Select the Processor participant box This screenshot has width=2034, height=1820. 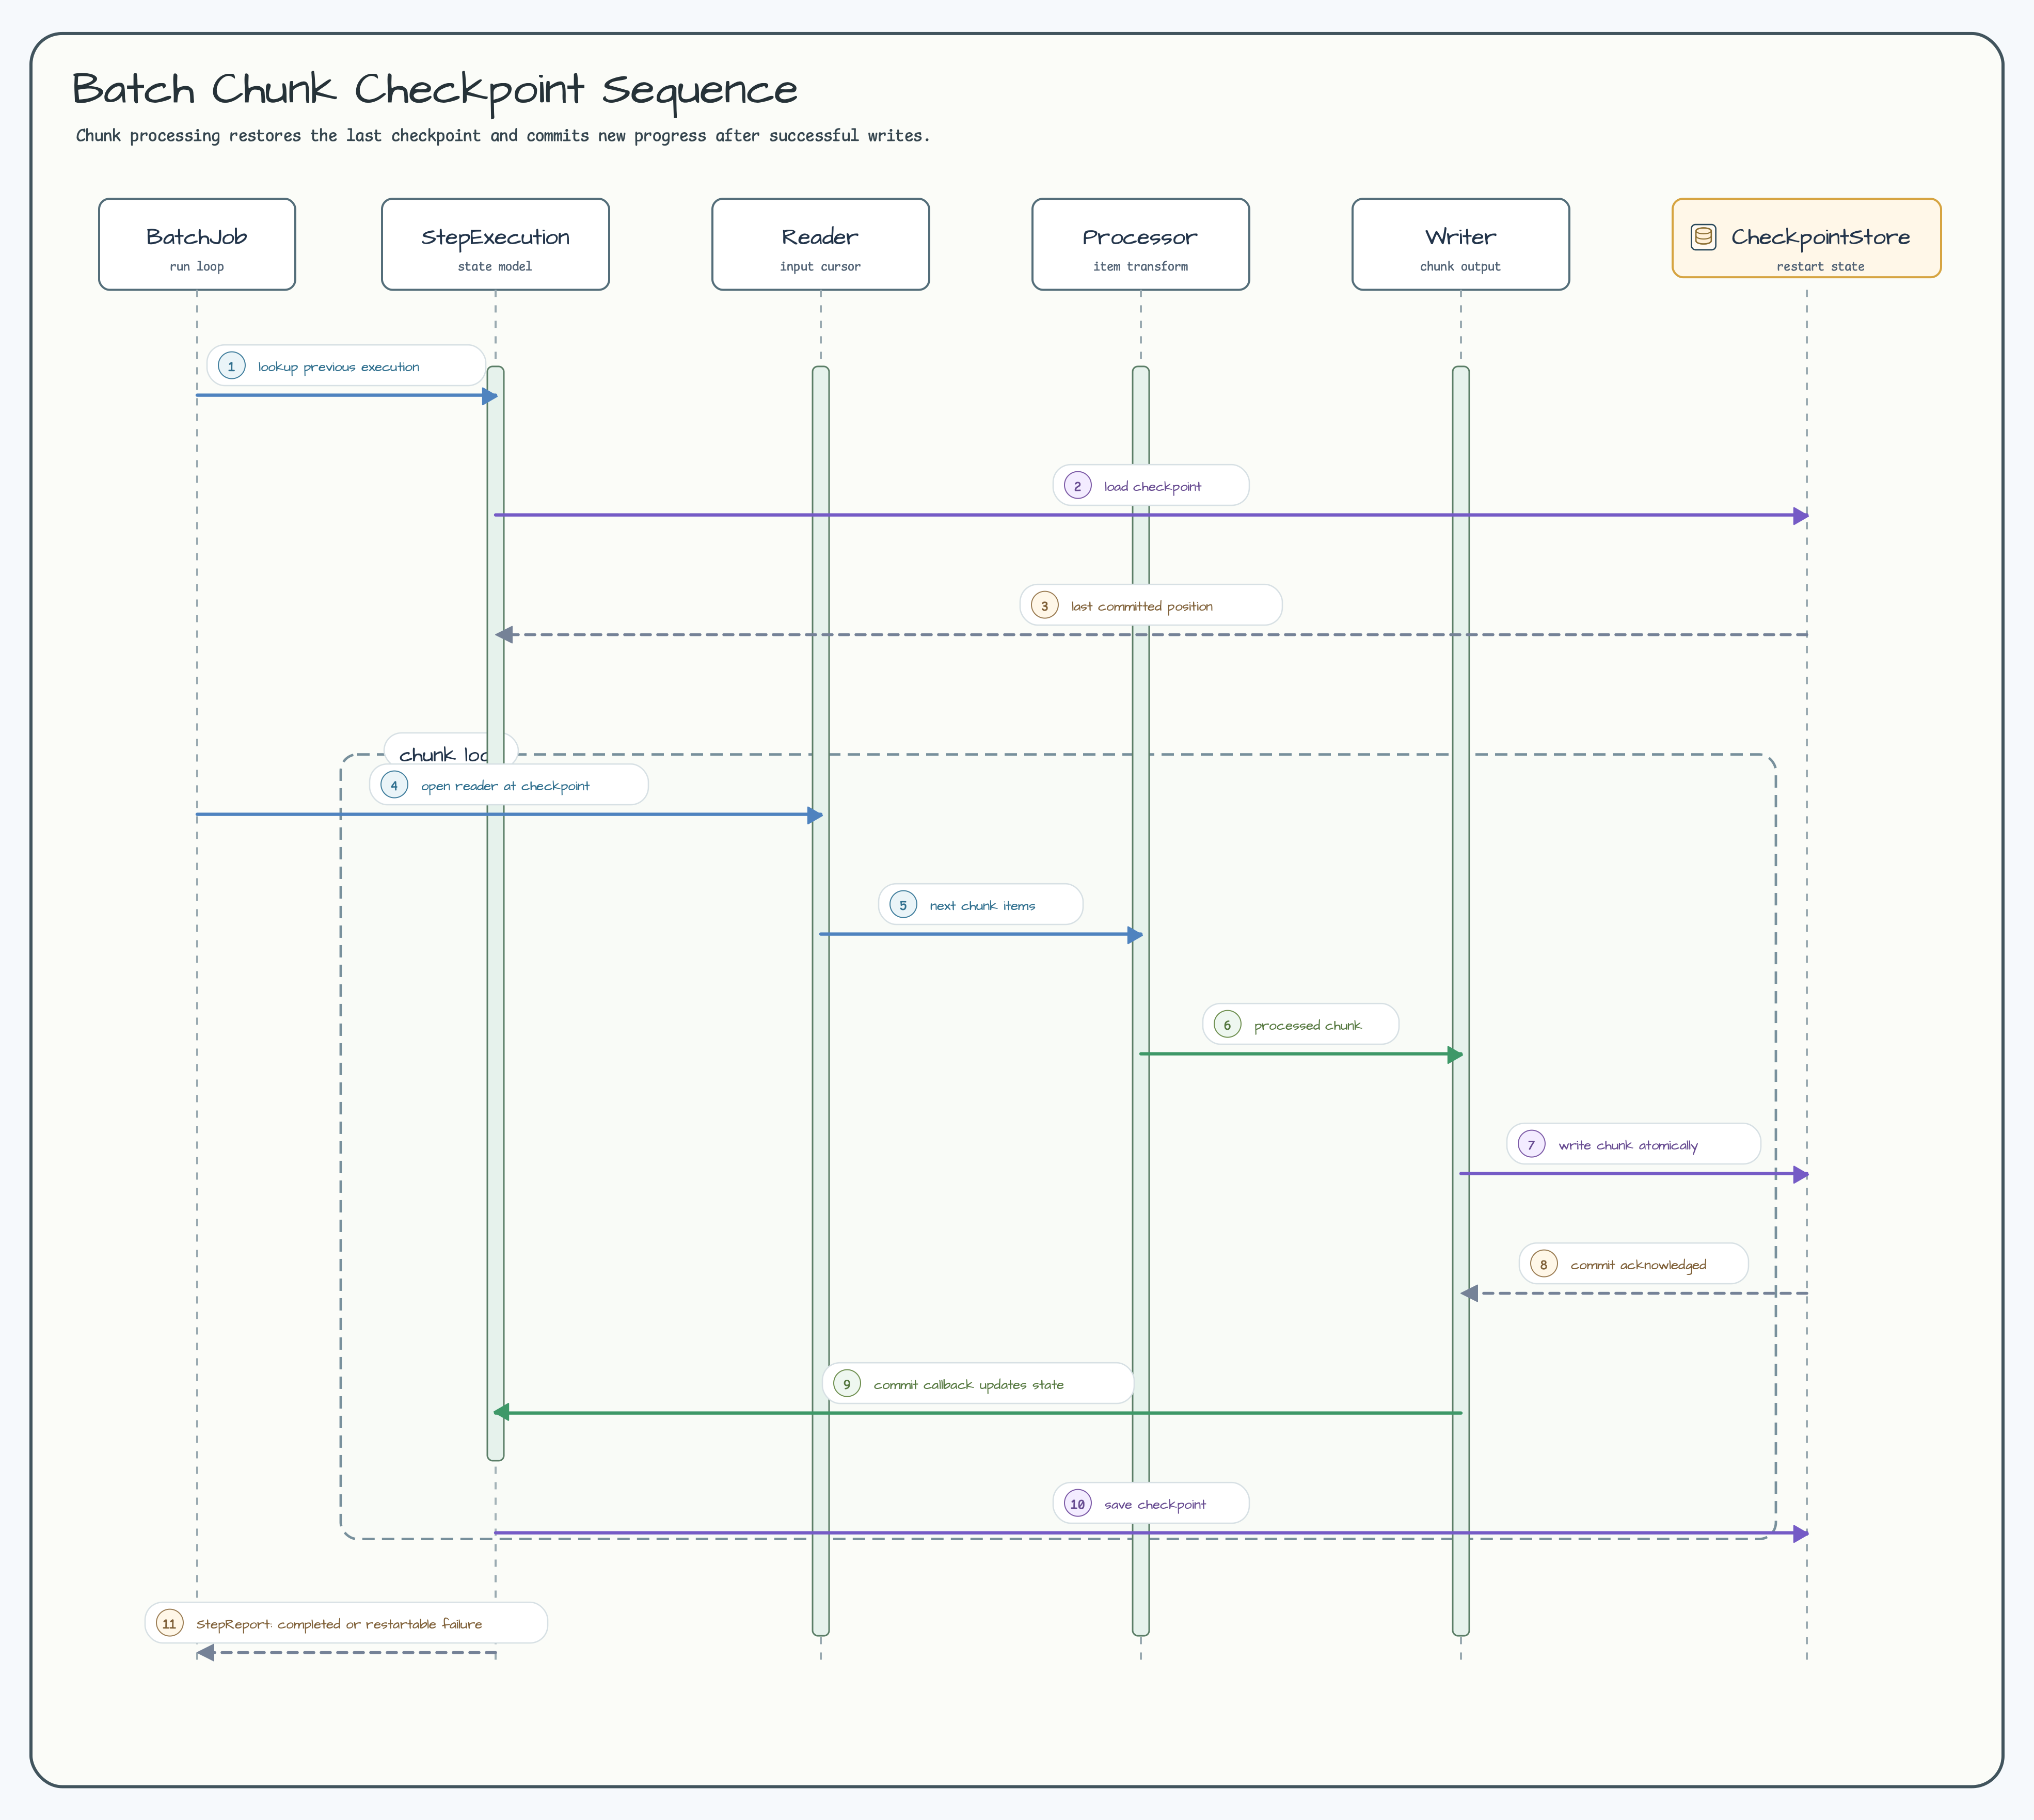click(x=1140, y=244)
